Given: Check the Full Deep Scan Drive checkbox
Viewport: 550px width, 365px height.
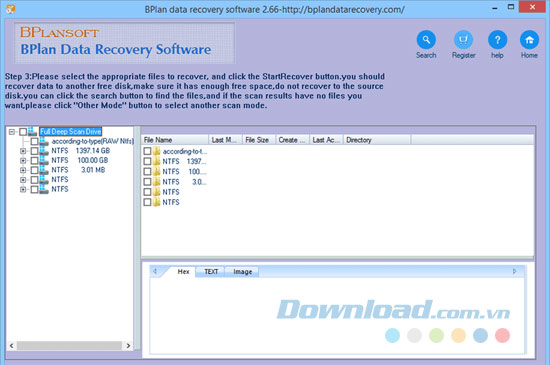Looking at the screenshot, I should coord(23,132).
